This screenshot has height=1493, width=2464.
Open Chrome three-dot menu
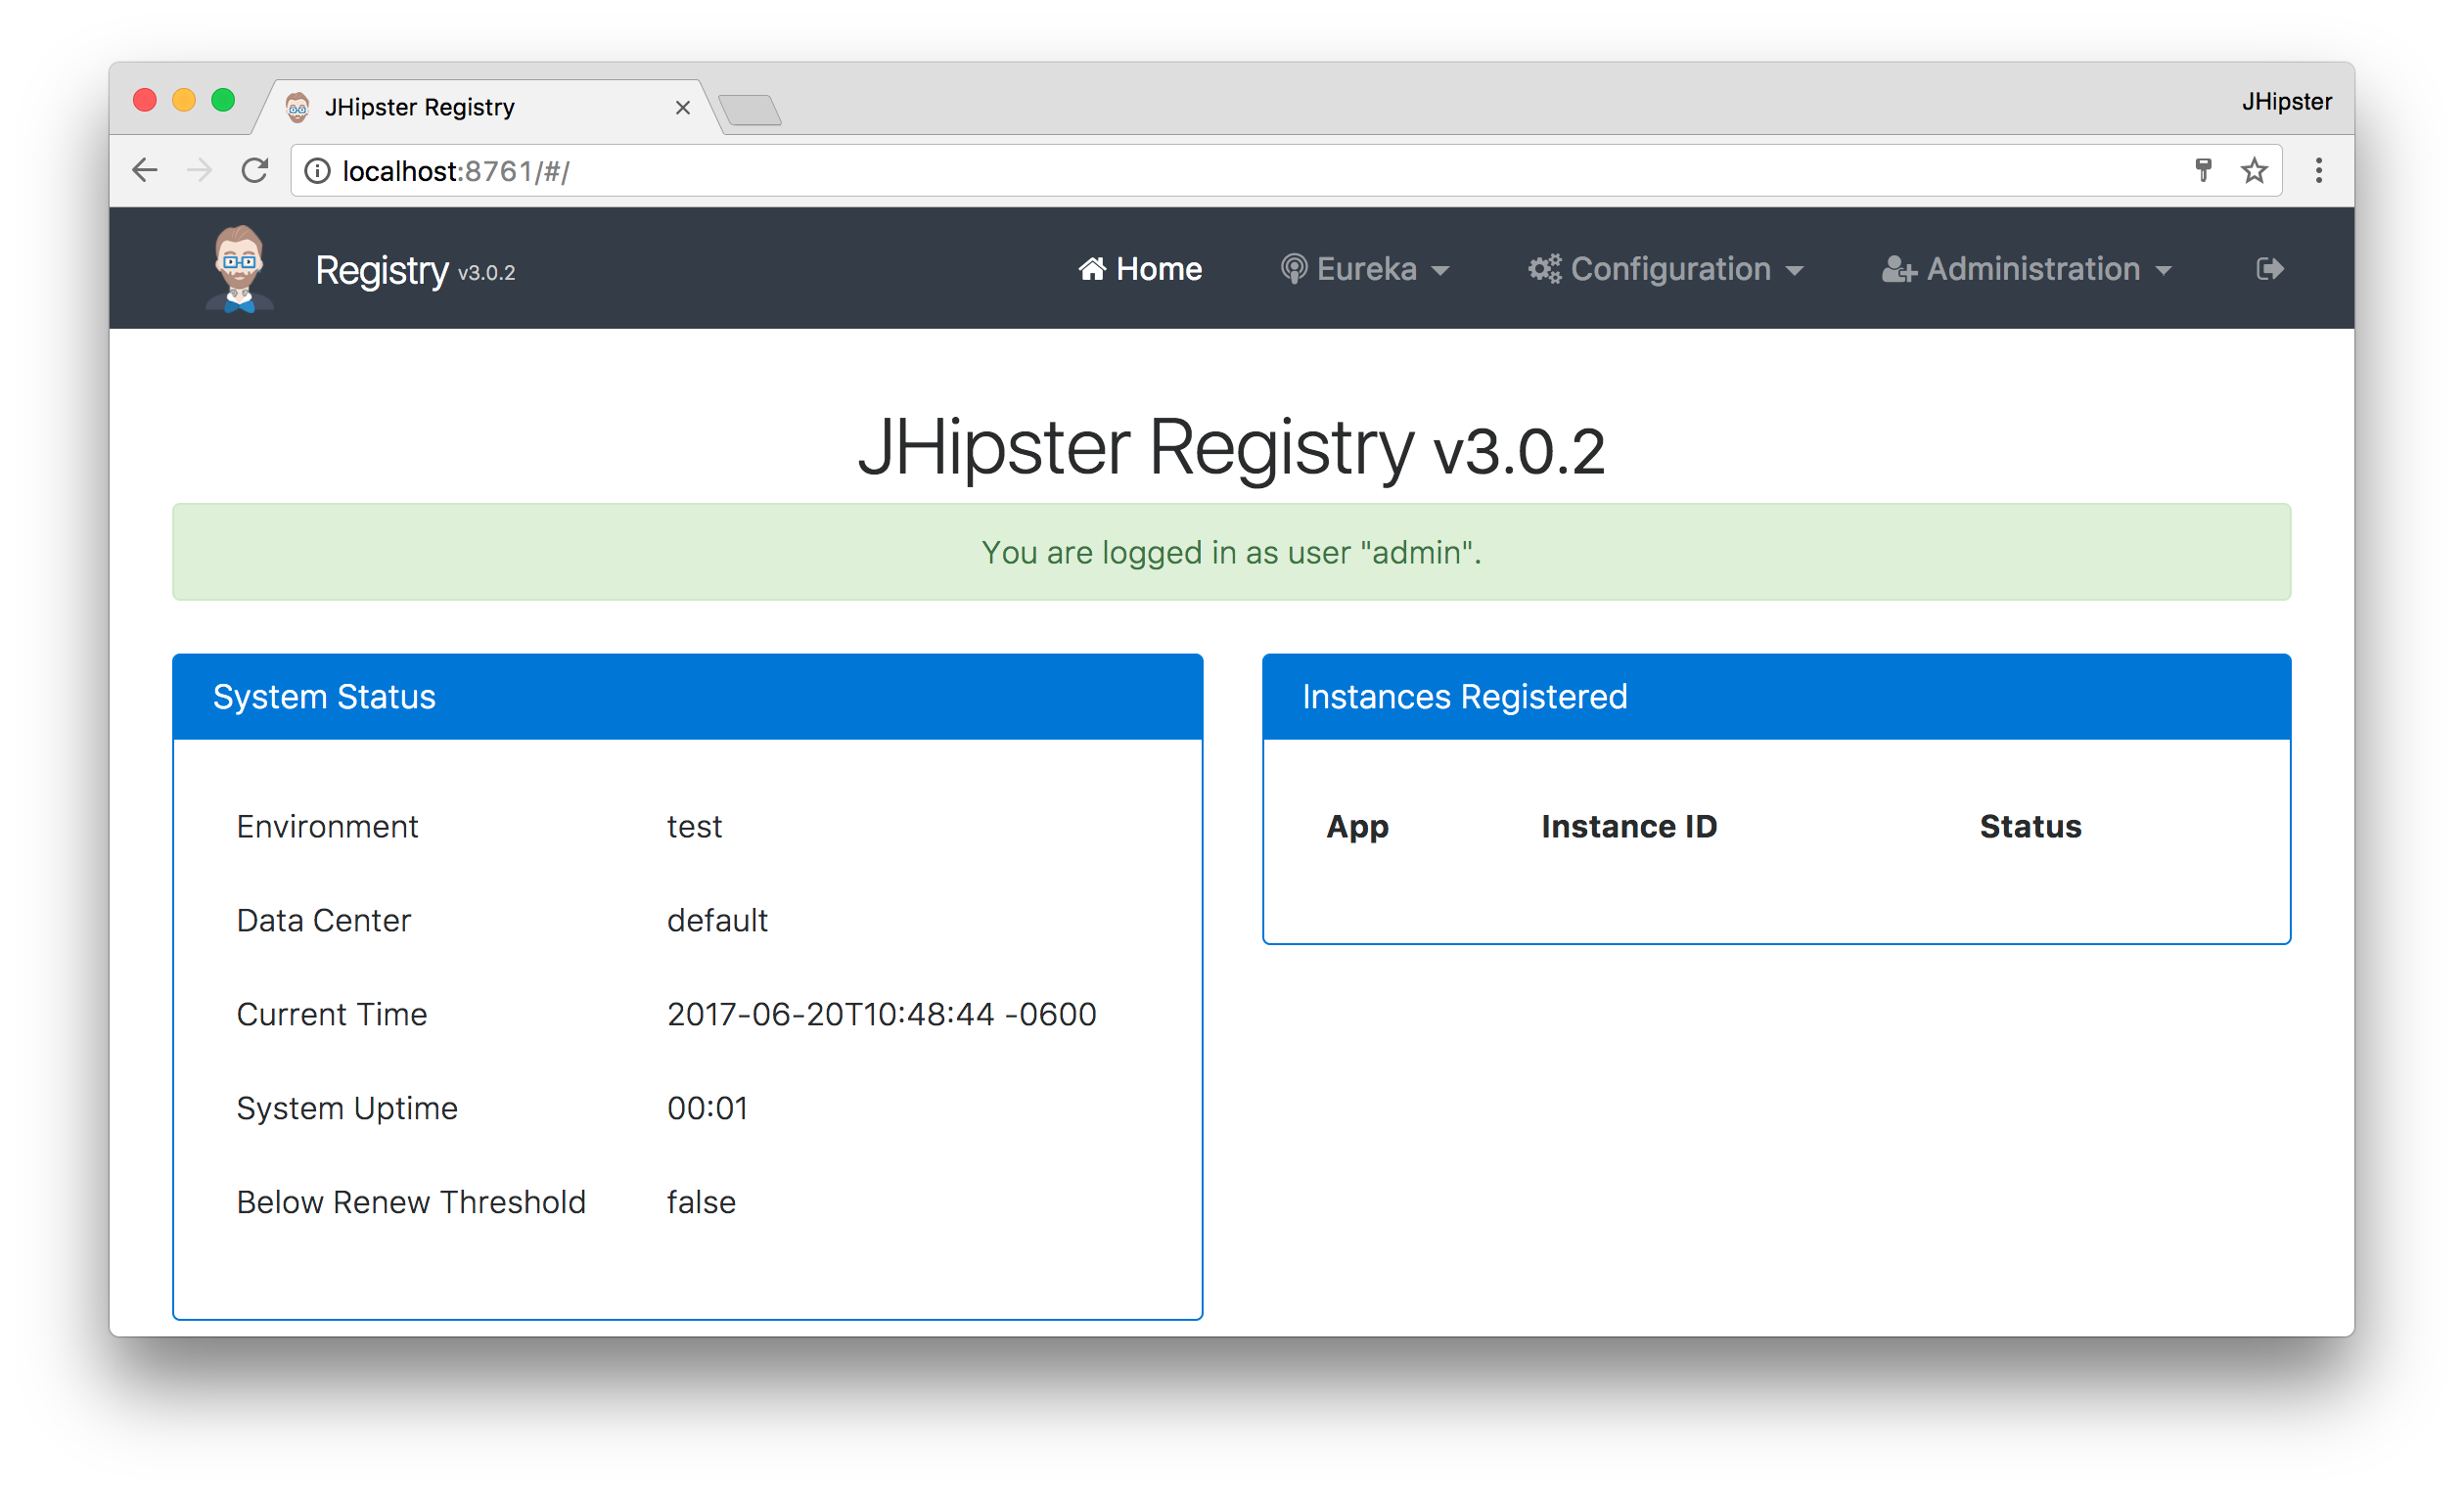[2318, 171]
